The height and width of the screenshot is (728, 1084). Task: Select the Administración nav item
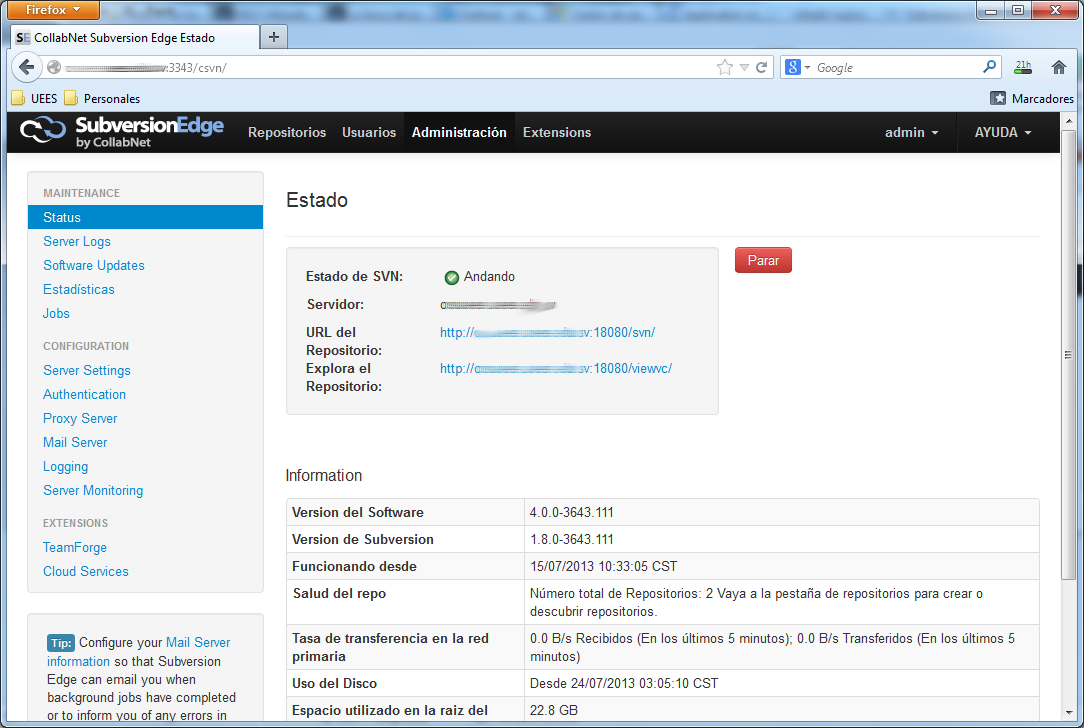pyautogui.click(x=459, y=132)
